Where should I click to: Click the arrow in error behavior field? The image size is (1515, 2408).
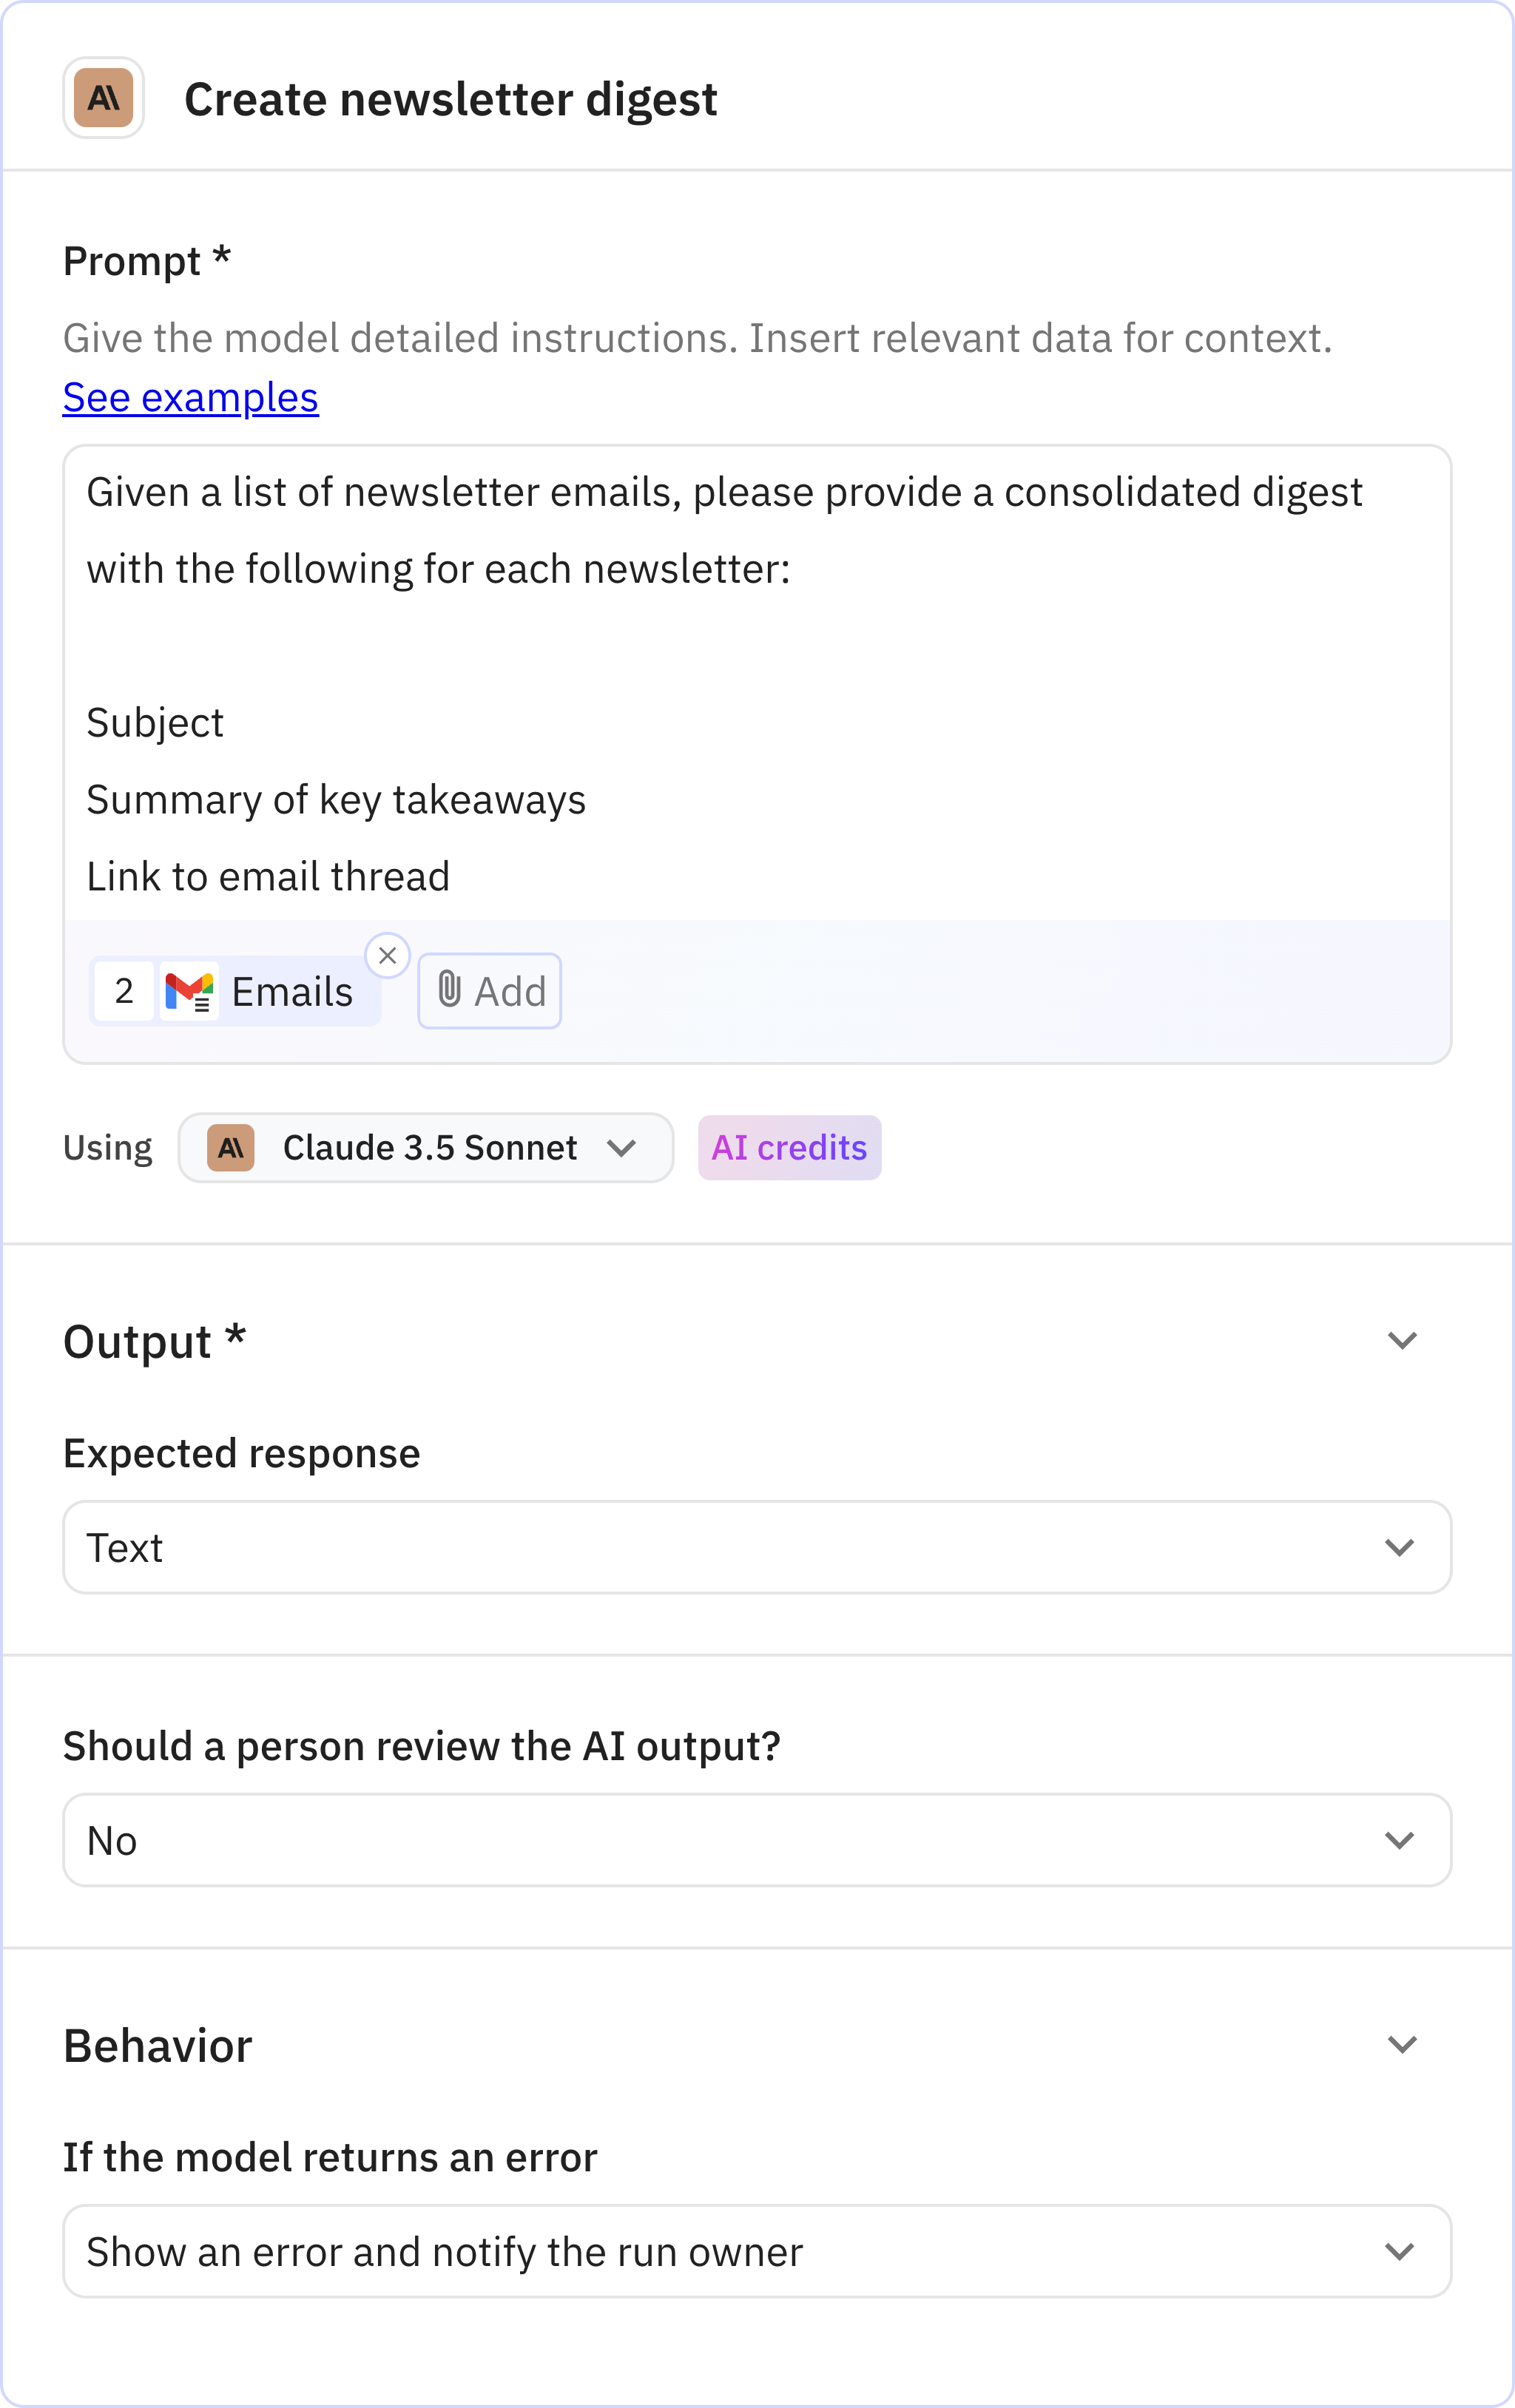tap(1399, 2252)
